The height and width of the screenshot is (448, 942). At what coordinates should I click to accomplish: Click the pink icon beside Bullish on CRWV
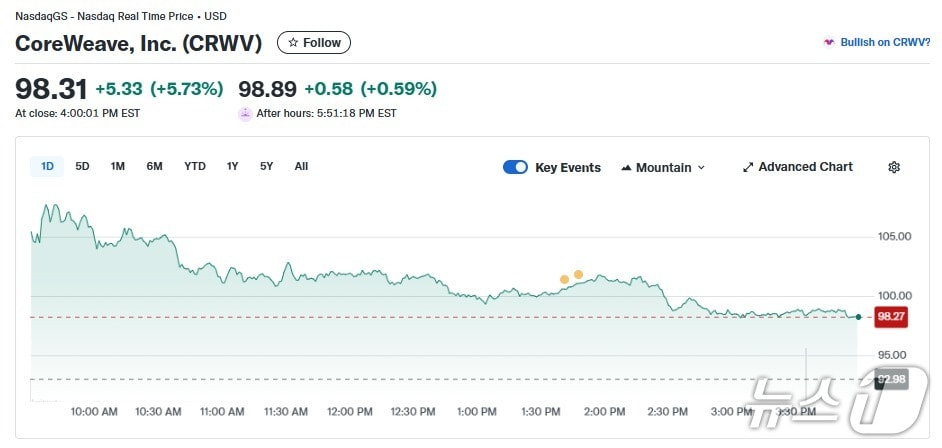click(828, 43)
